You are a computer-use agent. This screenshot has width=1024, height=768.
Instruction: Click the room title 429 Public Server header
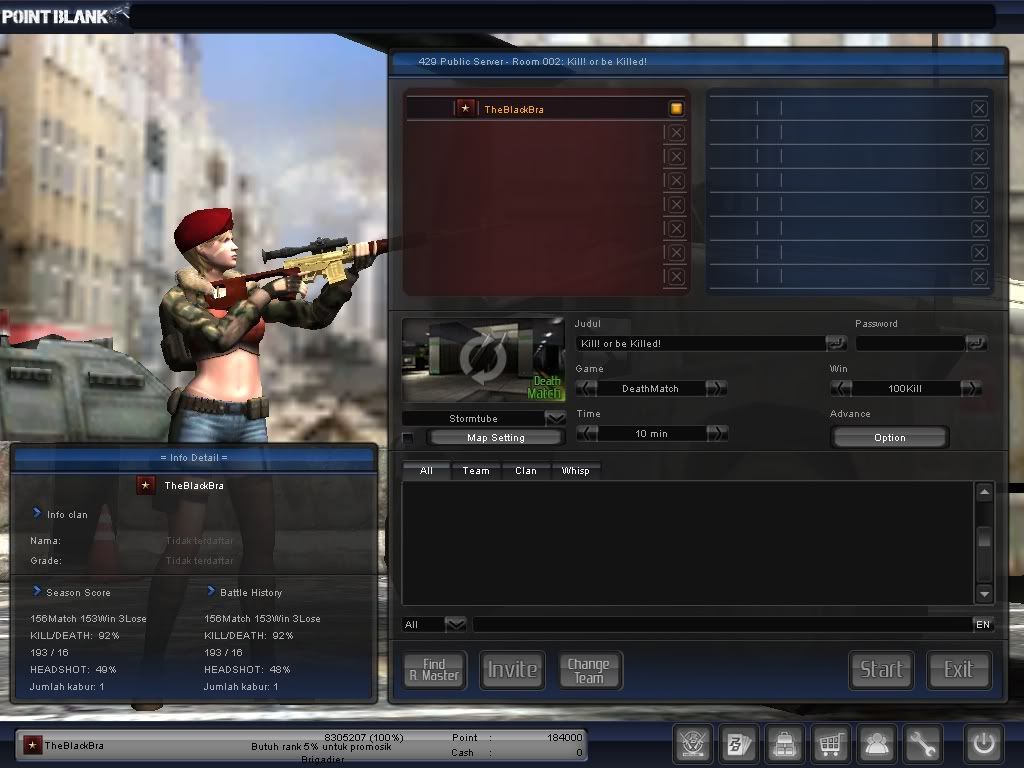(x=532, y=61)
